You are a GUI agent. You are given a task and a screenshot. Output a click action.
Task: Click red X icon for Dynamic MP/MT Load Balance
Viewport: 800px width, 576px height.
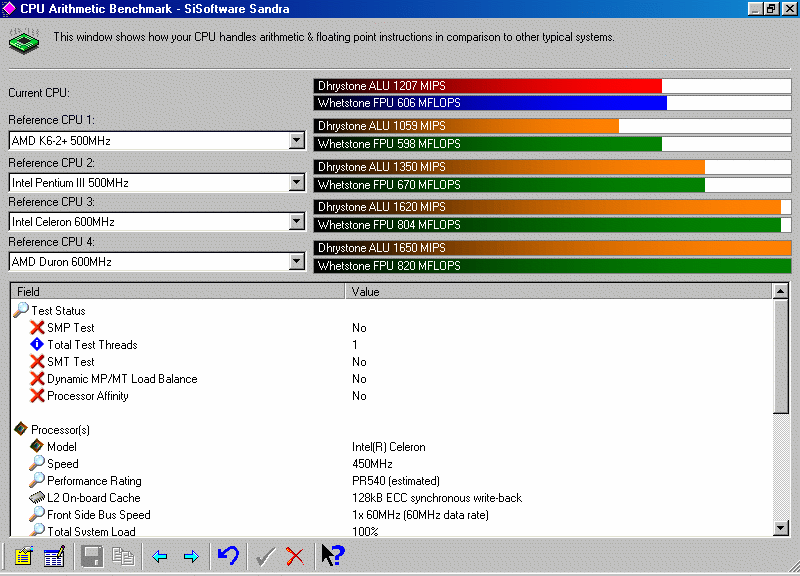point(37,379)
